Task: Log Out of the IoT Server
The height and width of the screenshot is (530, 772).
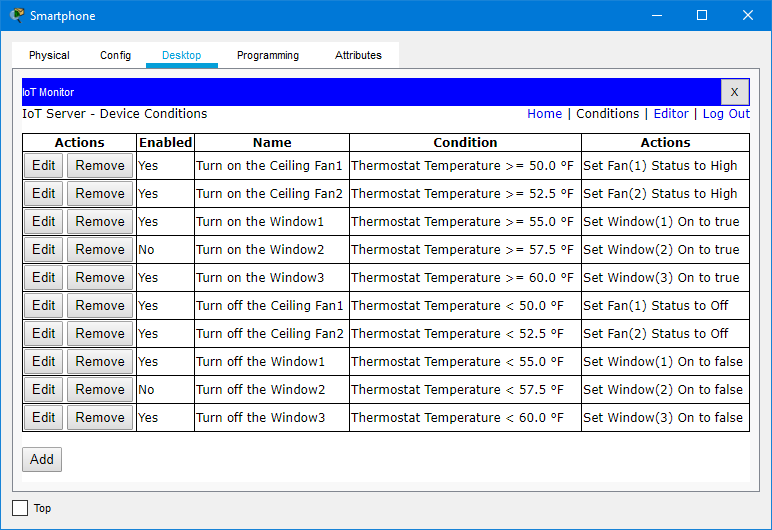Action: 726,114
